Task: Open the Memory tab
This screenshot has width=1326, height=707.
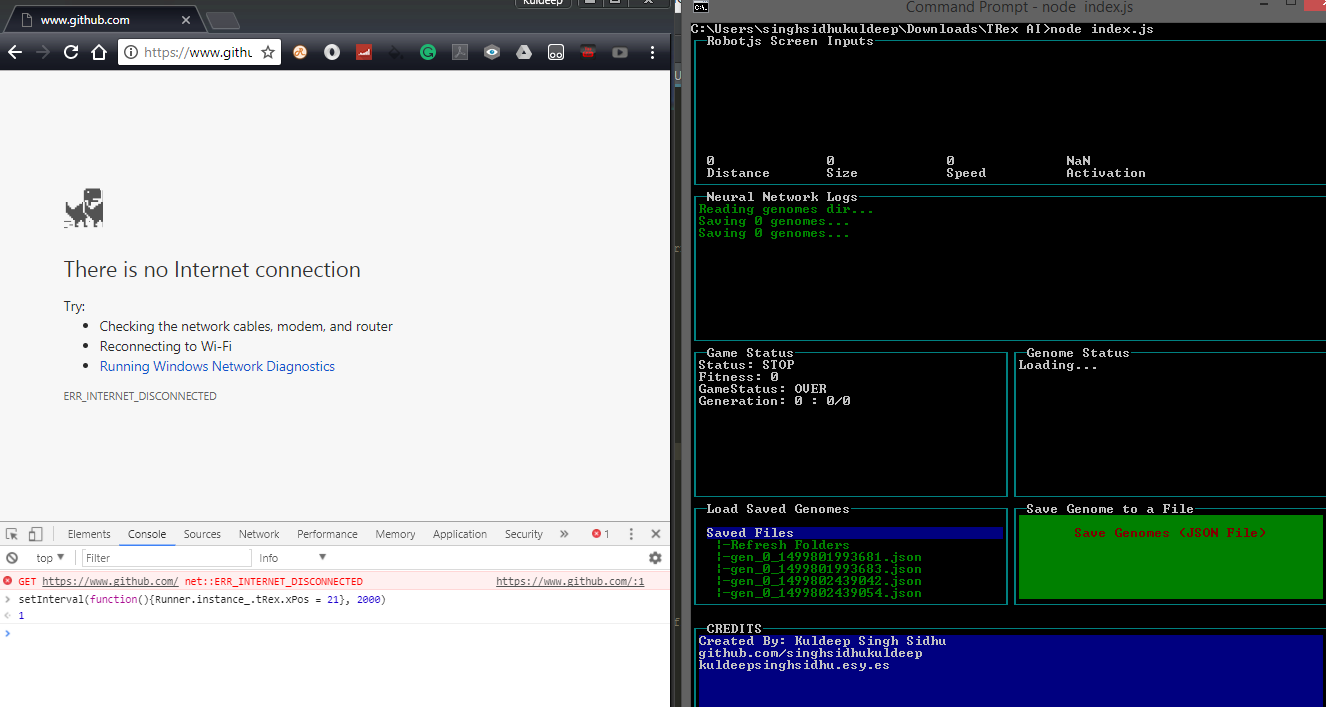Action: coord(395,534)
